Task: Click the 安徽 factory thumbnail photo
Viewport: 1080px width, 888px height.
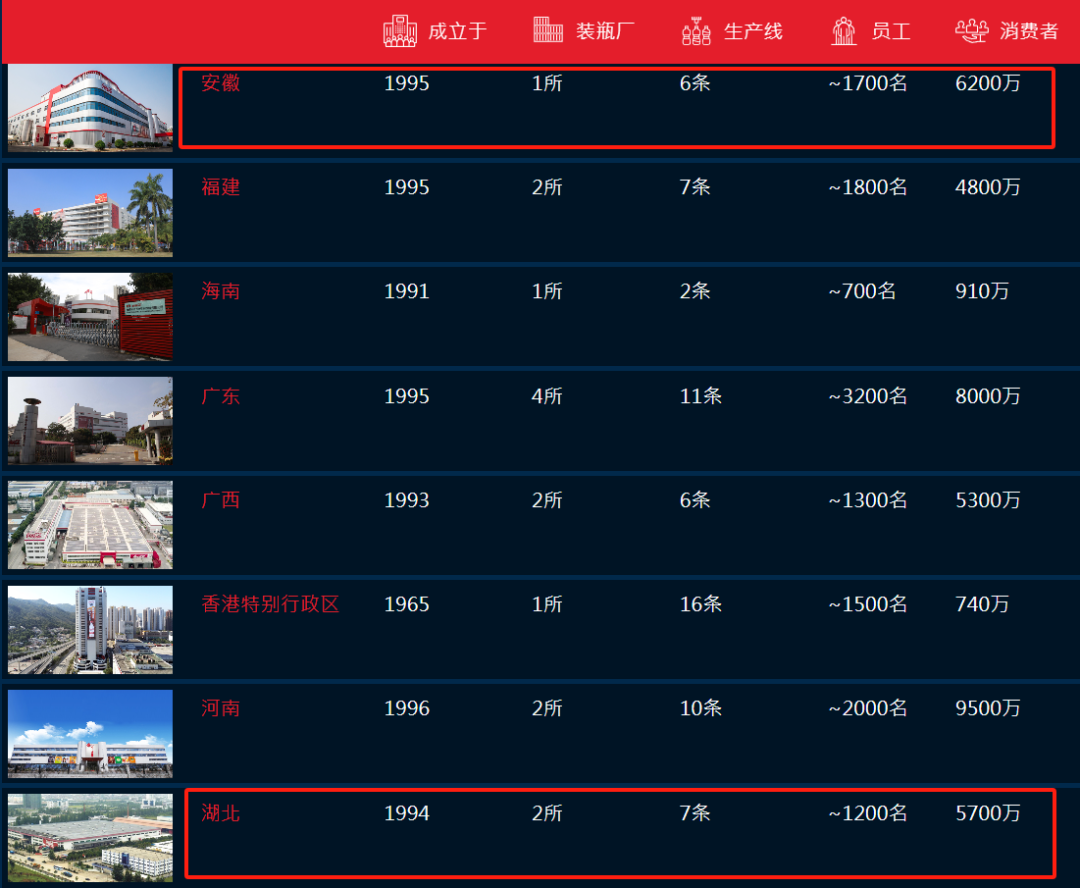Action: (x=90, y=109)
